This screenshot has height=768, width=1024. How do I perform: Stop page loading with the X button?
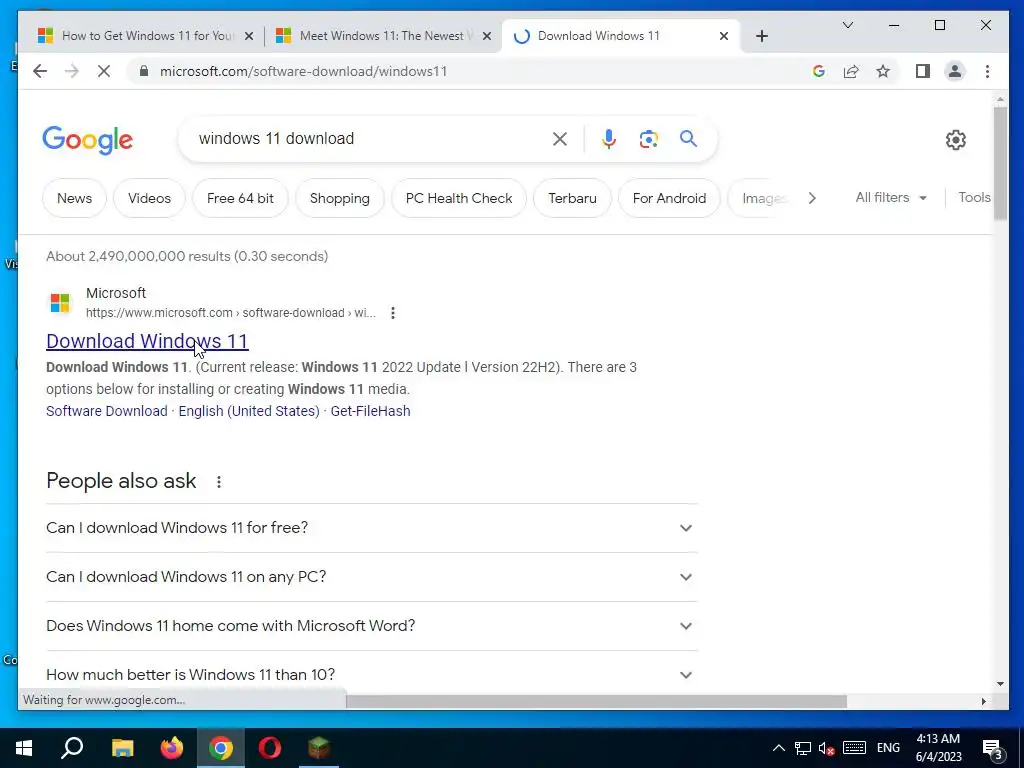104,71
